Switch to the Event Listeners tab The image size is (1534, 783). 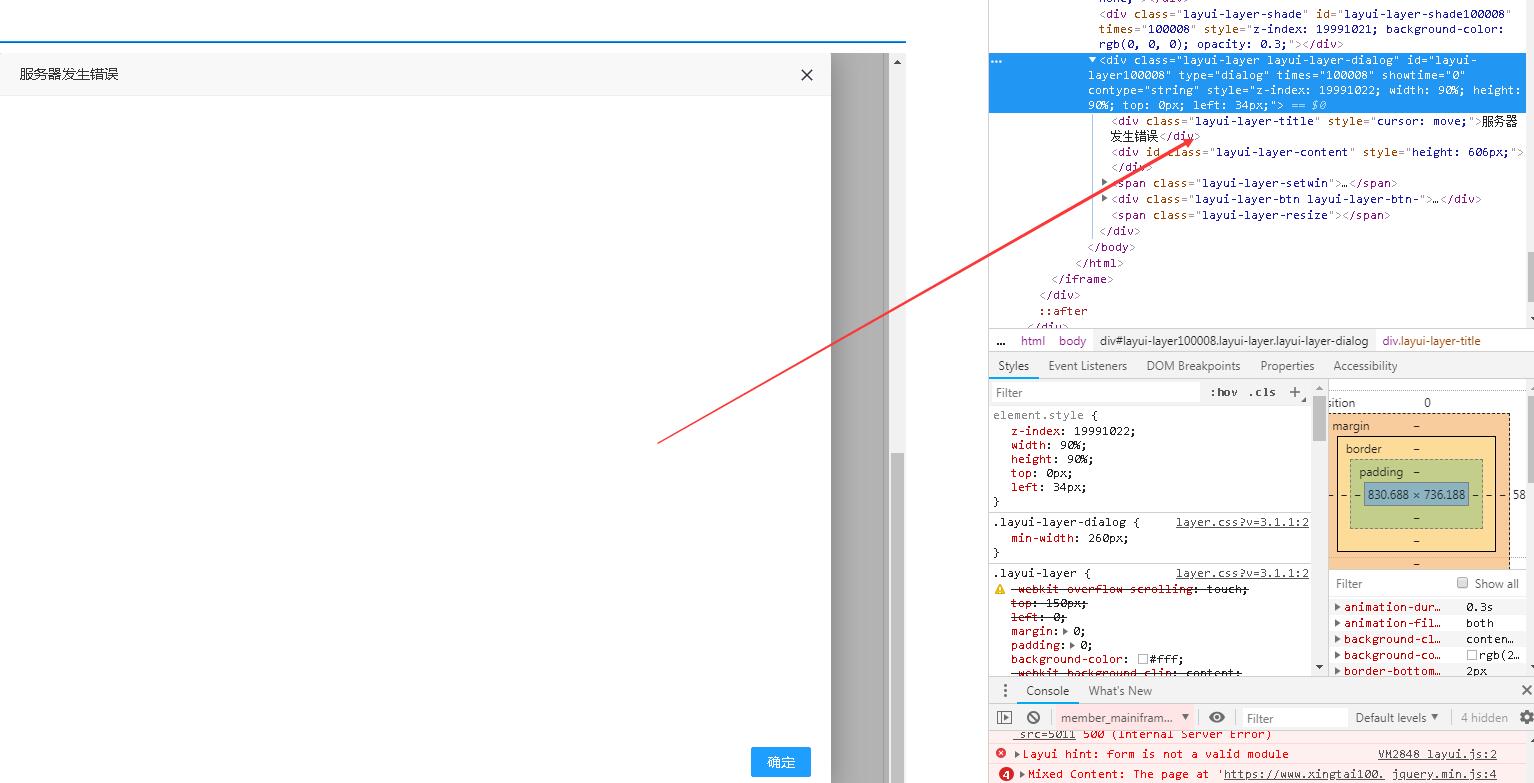click(x=1087, y=366)
